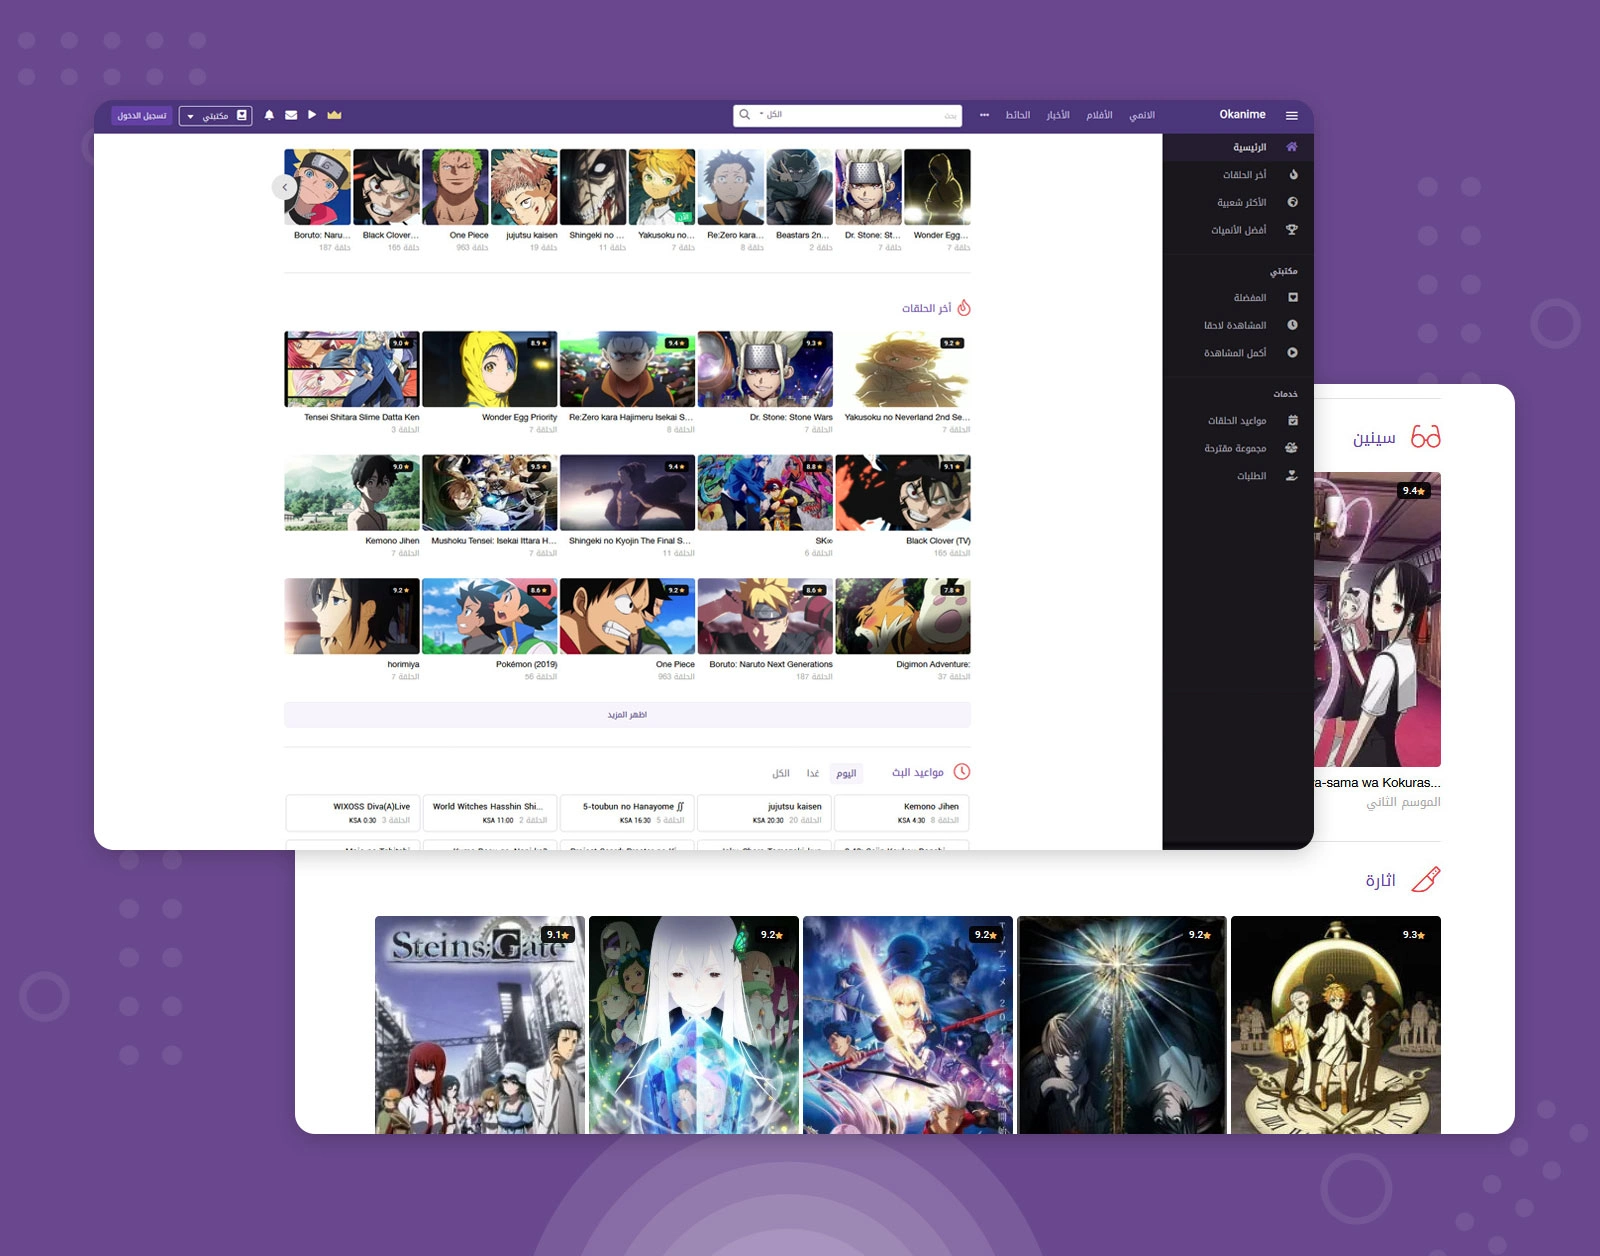Click the clock icon beside the مواعيد البث heading
Screen dimensions: 1600x1256
click(962, 772)
